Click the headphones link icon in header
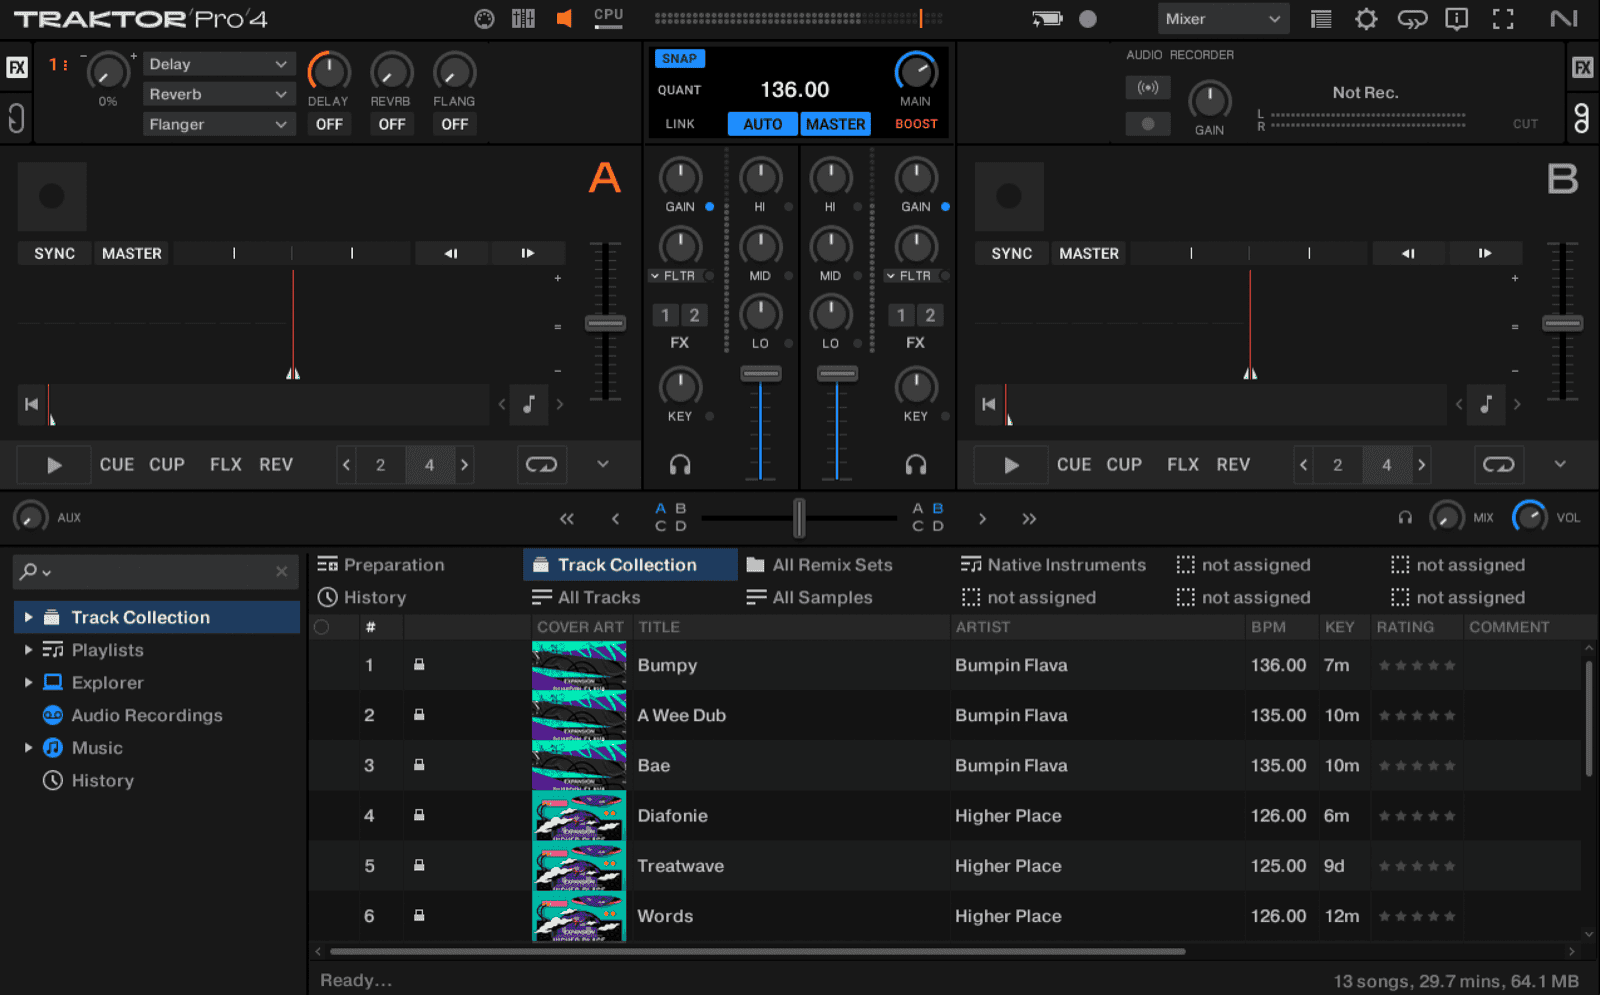 pyautogui.click(x=1412, y=19)
